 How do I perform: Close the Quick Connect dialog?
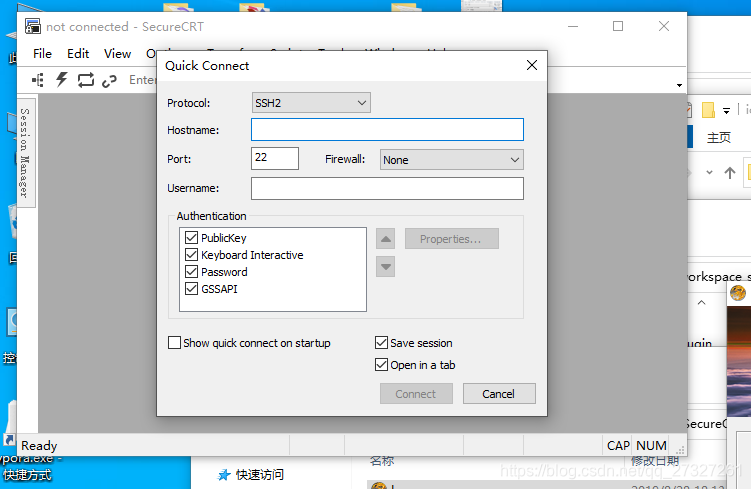point(532,65)
